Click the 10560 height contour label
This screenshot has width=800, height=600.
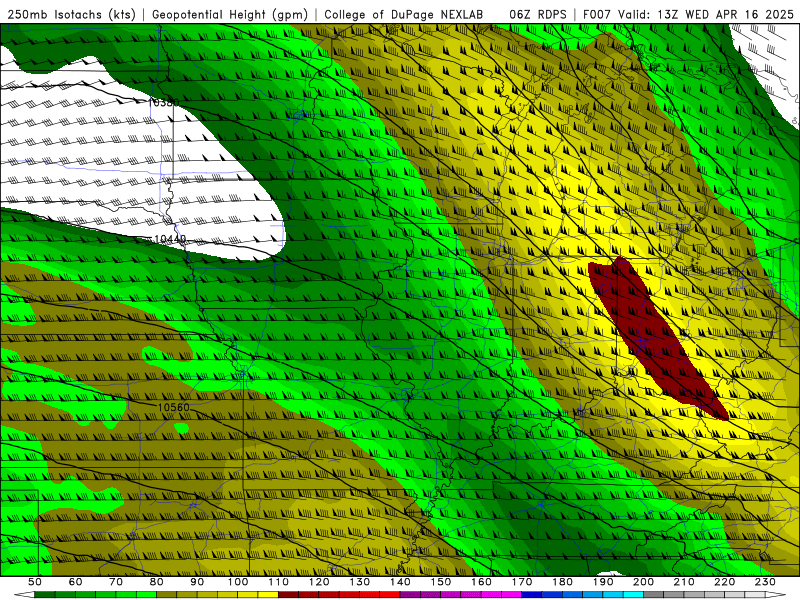click(x=173, y=407)
